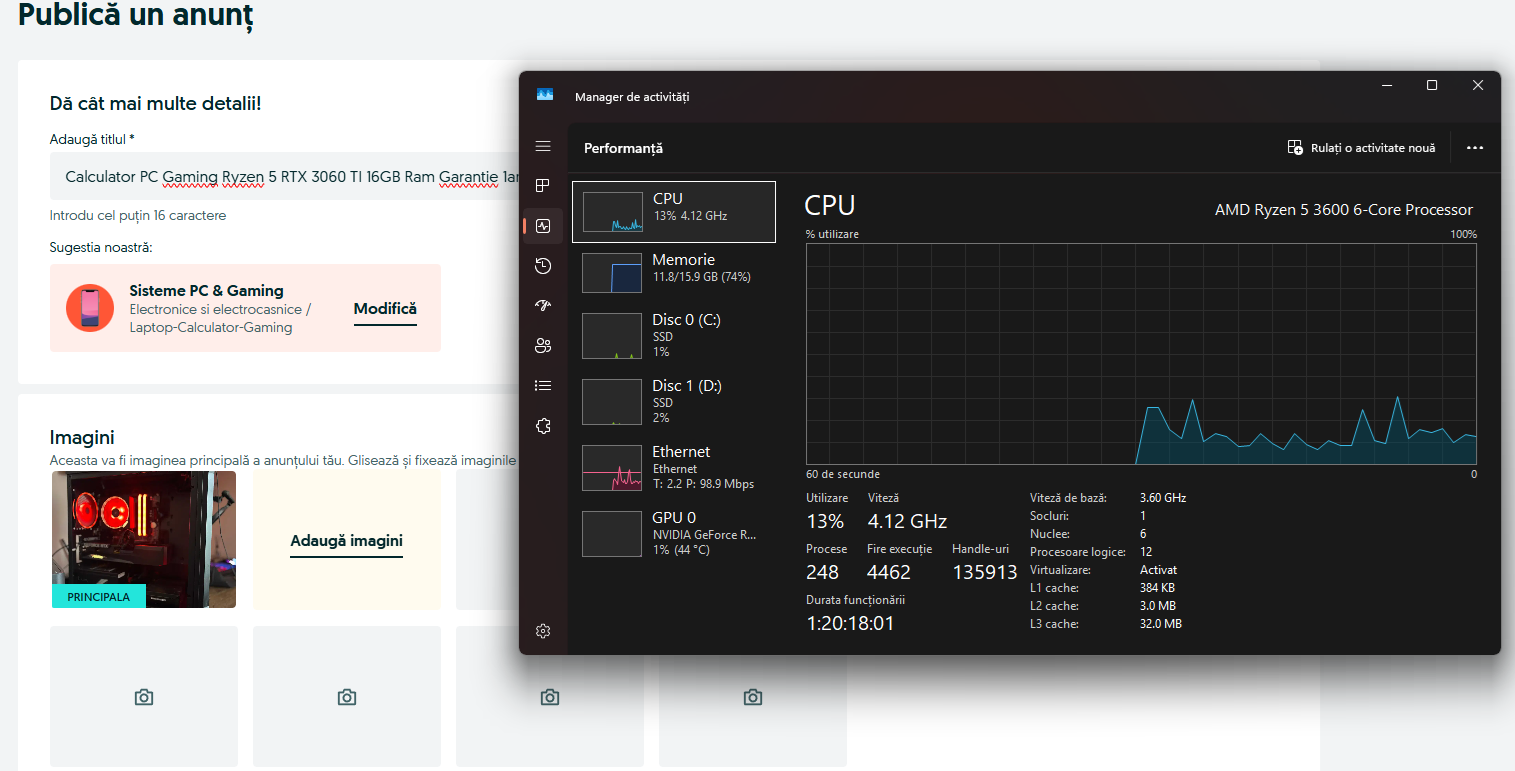The width and height of the screenshot is (1515, 771).
Task: Select the CPU performance entry
Action: 674,212
